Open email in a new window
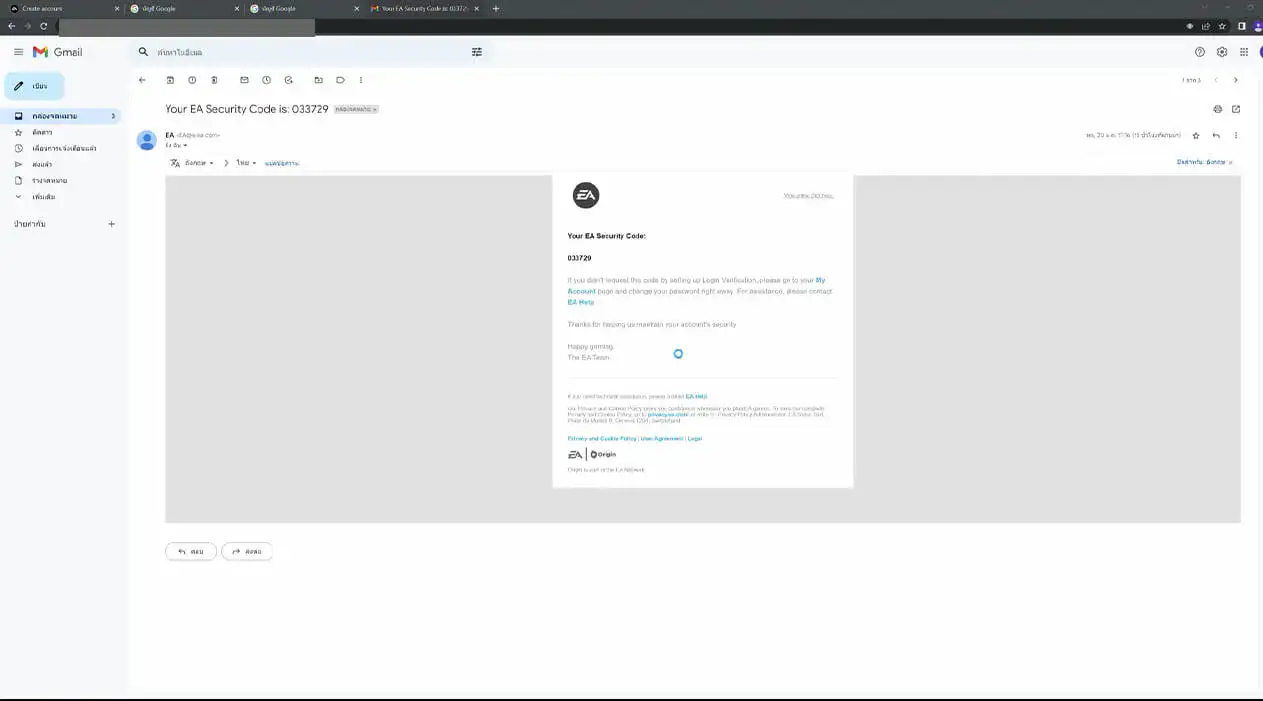This screenshot has width=1263, height=701. coord(1236,109)
